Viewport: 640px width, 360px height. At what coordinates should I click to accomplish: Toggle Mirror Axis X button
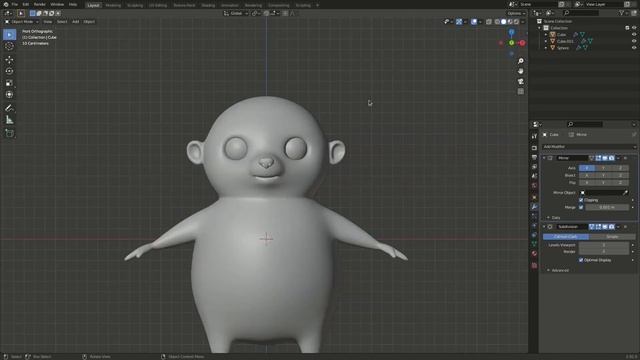pyautogui.click(x=587, y=168)
